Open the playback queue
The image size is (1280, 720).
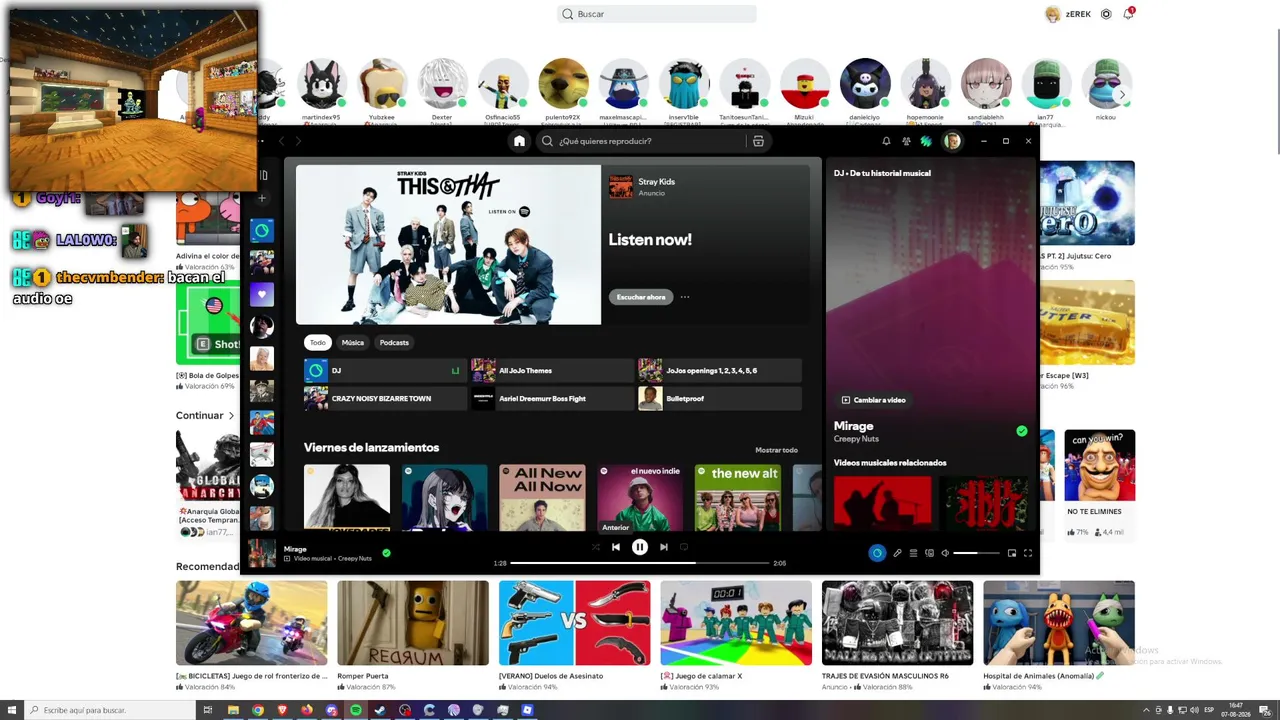(x=913, y=553)
